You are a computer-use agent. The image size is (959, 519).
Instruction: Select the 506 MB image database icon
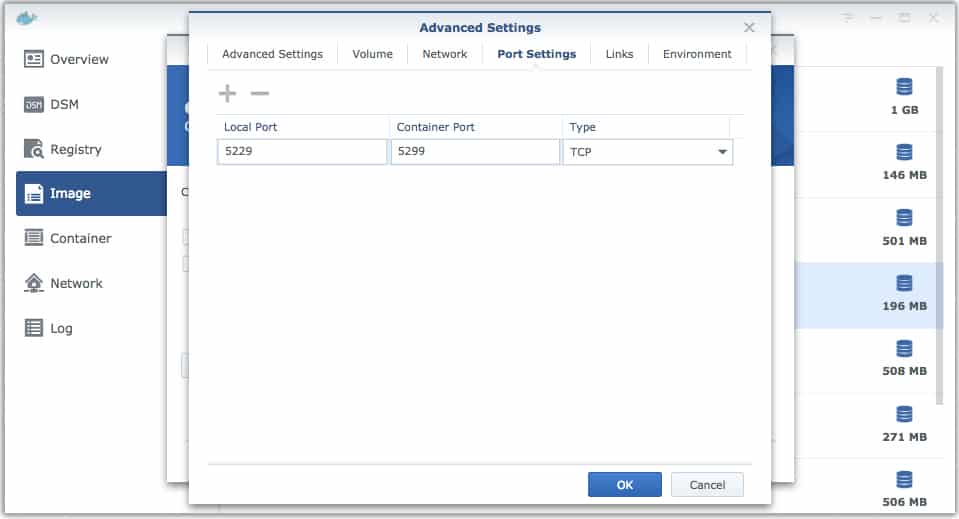904,480
